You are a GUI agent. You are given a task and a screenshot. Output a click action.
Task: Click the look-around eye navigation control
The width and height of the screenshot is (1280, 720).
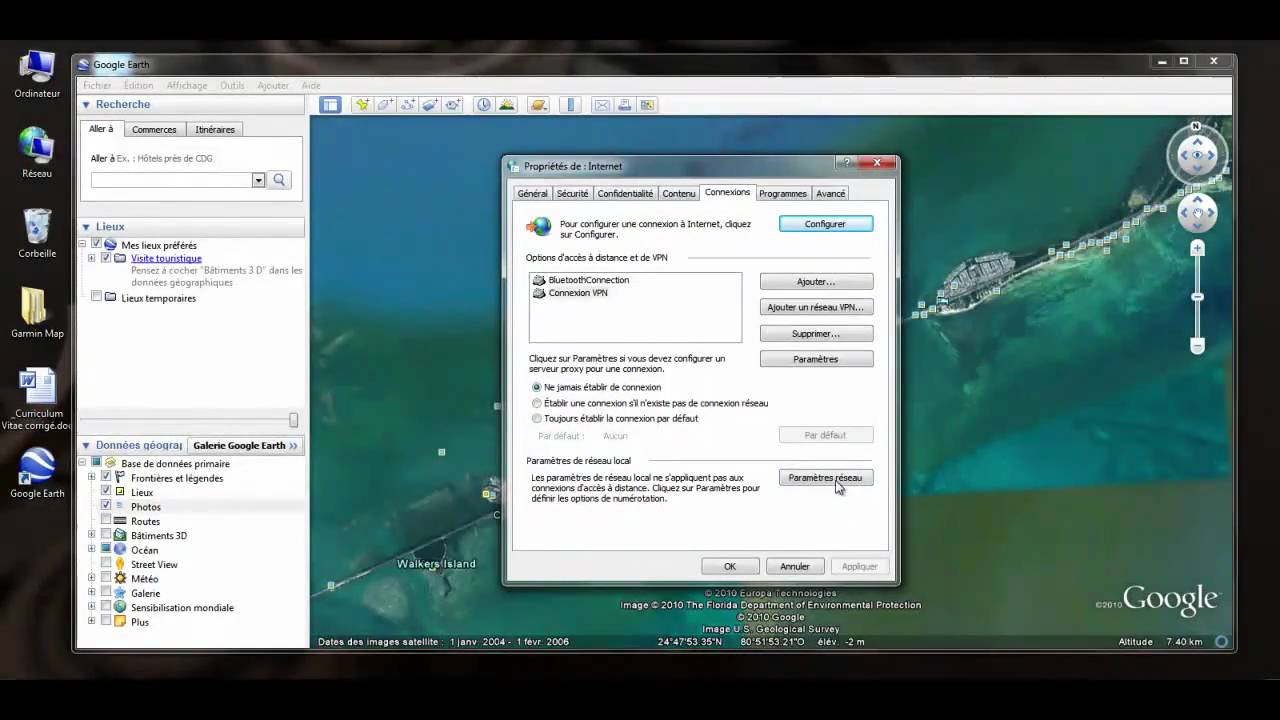point(1197,155)
